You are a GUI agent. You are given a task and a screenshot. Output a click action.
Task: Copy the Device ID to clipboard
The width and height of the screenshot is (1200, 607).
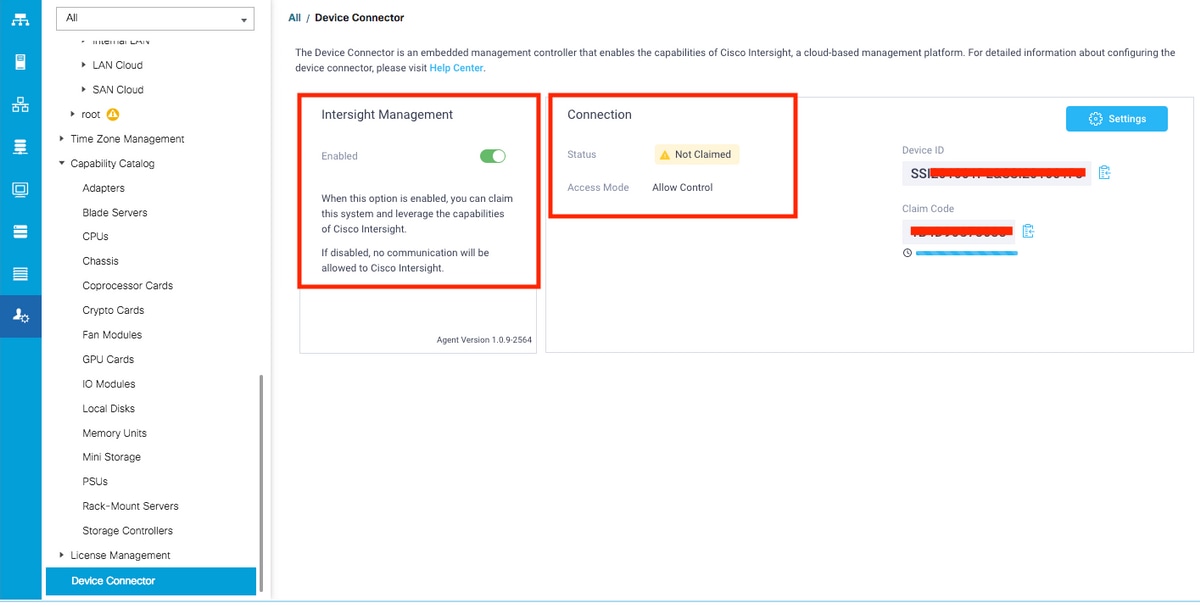tap(1105, 173)
